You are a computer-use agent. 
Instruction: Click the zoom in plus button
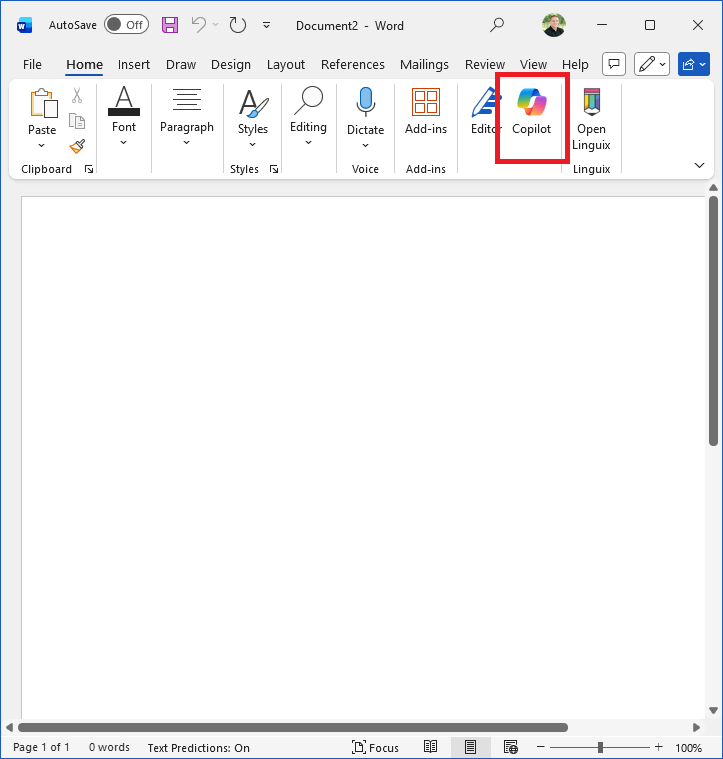(658, 747)
